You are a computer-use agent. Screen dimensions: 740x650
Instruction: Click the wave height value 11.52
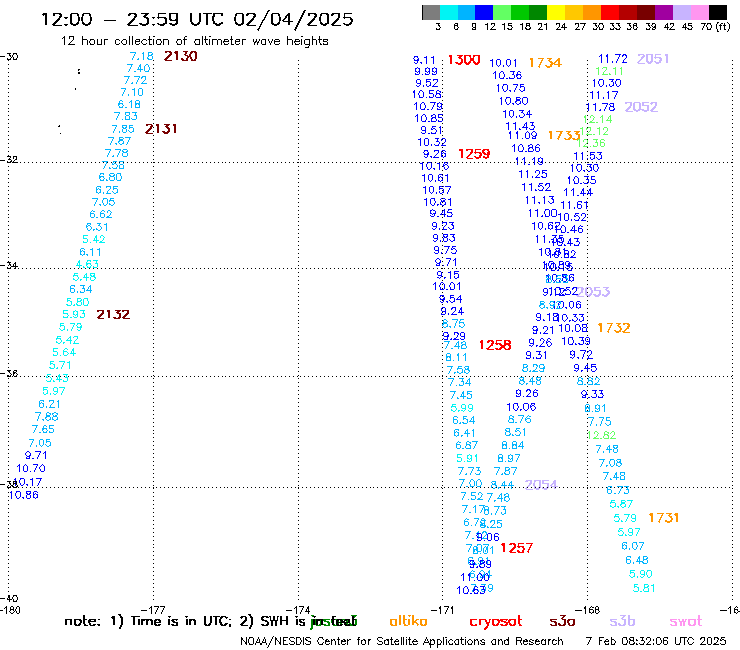(536, 187)
